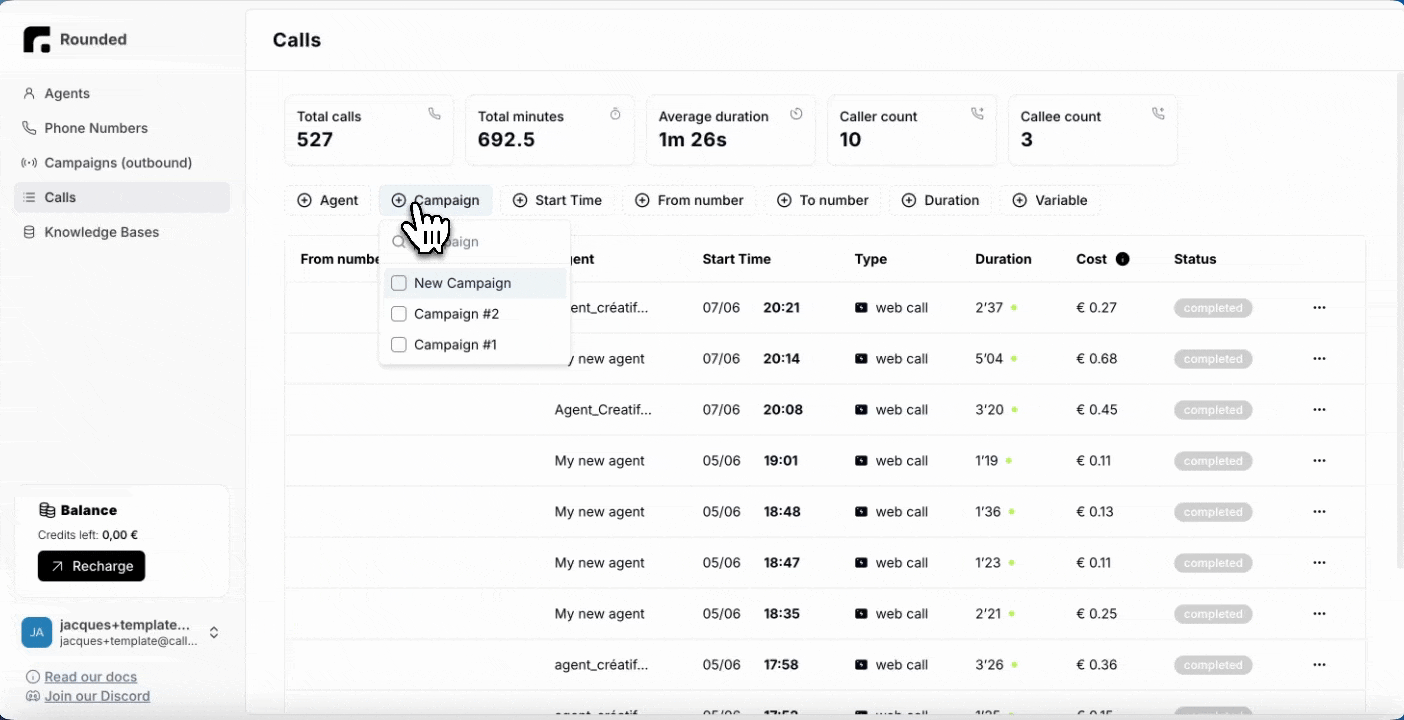Expand the Start Time filter
The height and width of the screenshot is (720, 1404).
coord(557,200)
